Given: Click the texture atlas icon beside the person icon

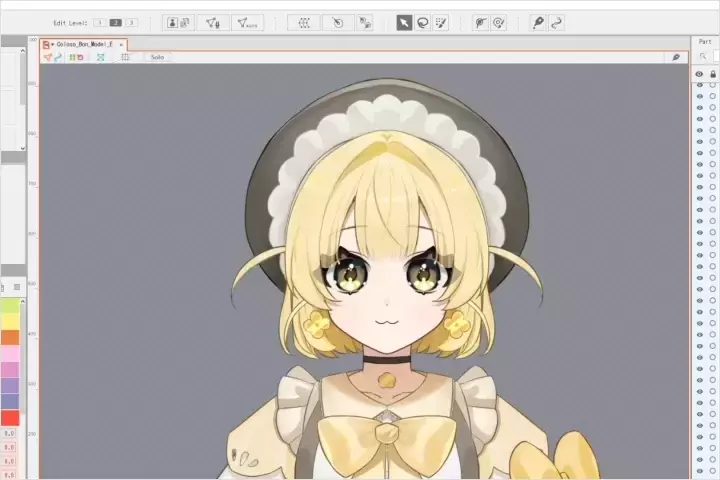Looking at the screenshot, I should click(x=185, y=23).
